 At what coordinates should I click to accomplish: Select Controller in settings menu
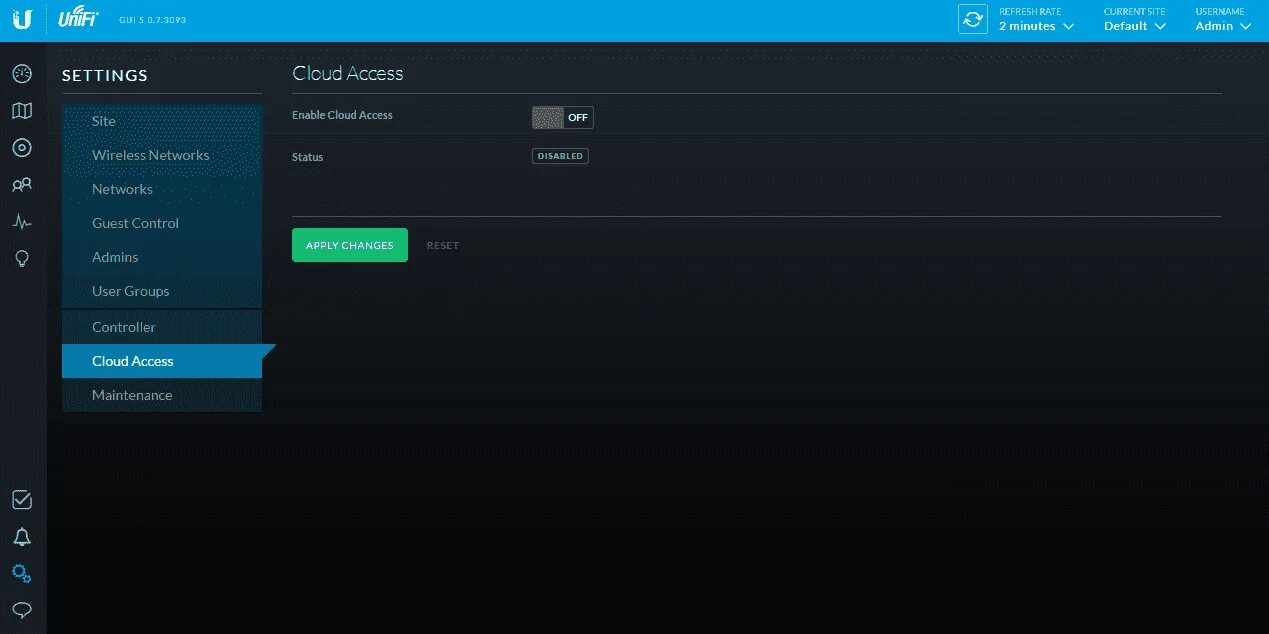[x=162, y=327]
